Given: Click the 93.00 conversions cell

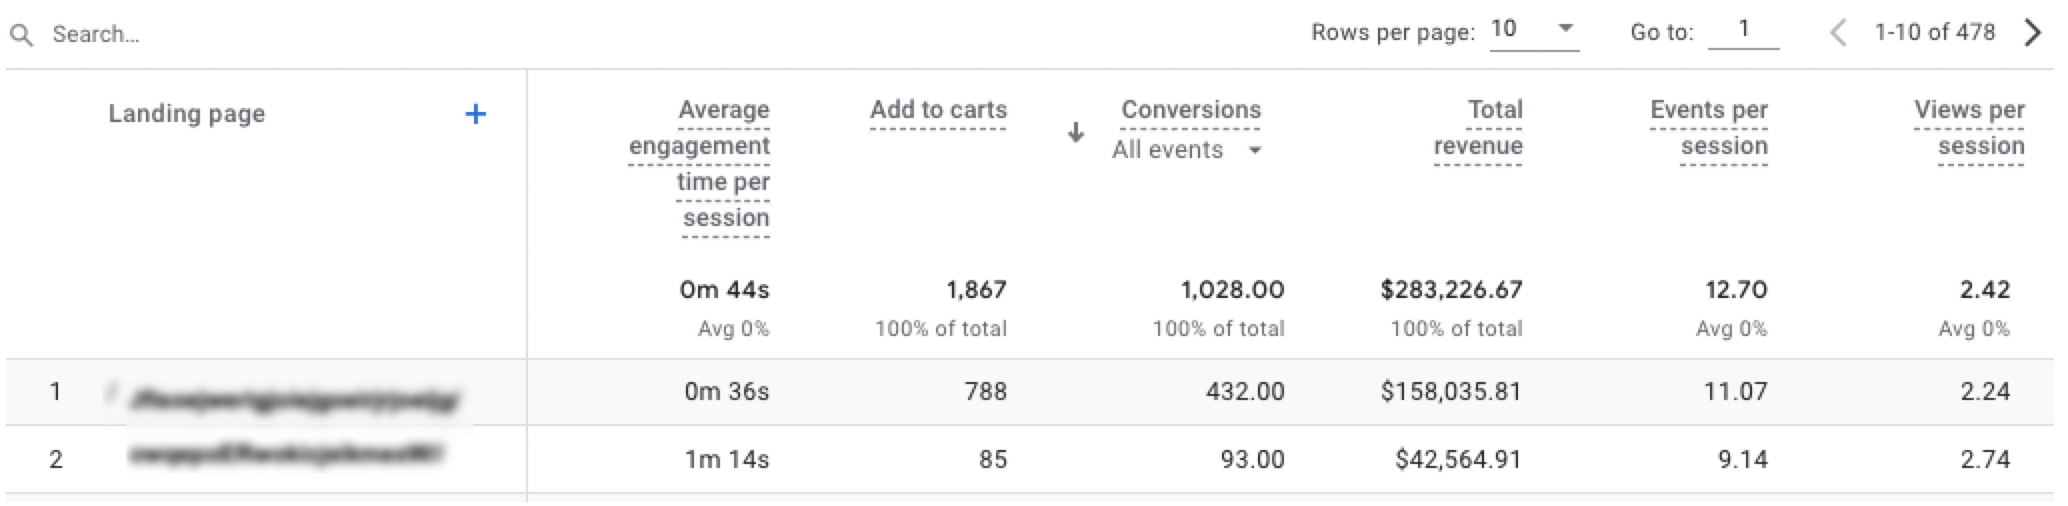Looking at the screenshot, I should pos(1252,460).
